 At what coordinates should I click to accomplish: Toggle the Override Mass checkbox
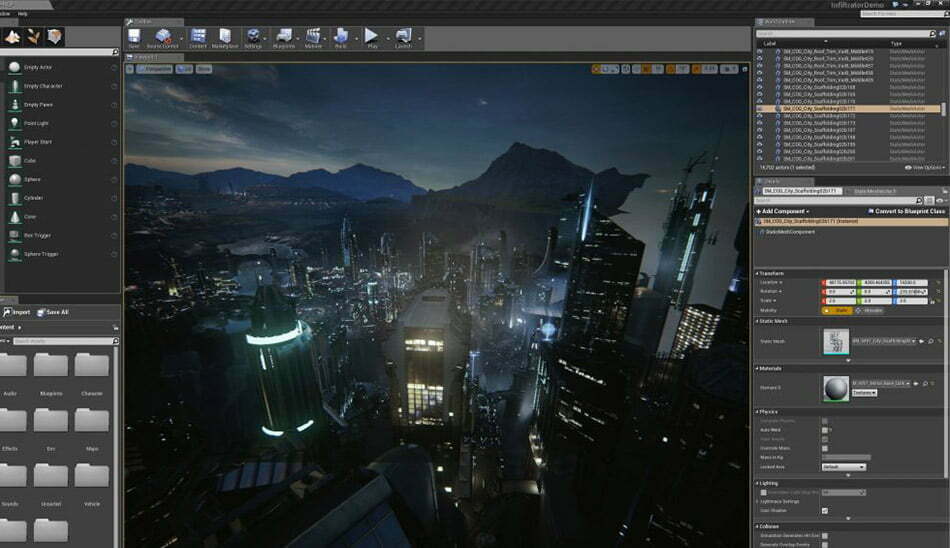[x=825, y=449]
